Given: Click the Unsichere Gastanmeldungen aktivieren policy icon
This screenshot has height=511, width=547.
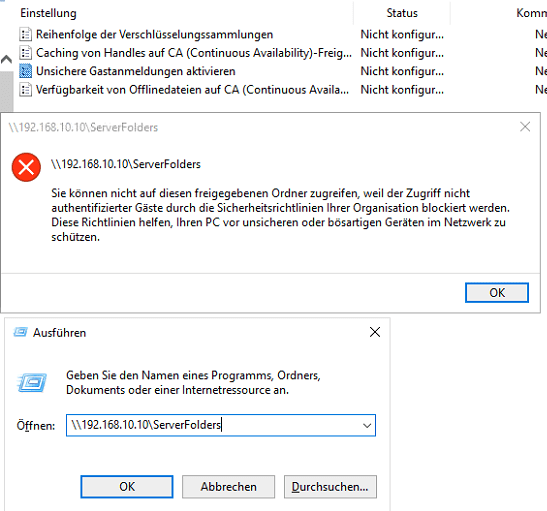Looking at the screenshot, I should coord(25,71).
